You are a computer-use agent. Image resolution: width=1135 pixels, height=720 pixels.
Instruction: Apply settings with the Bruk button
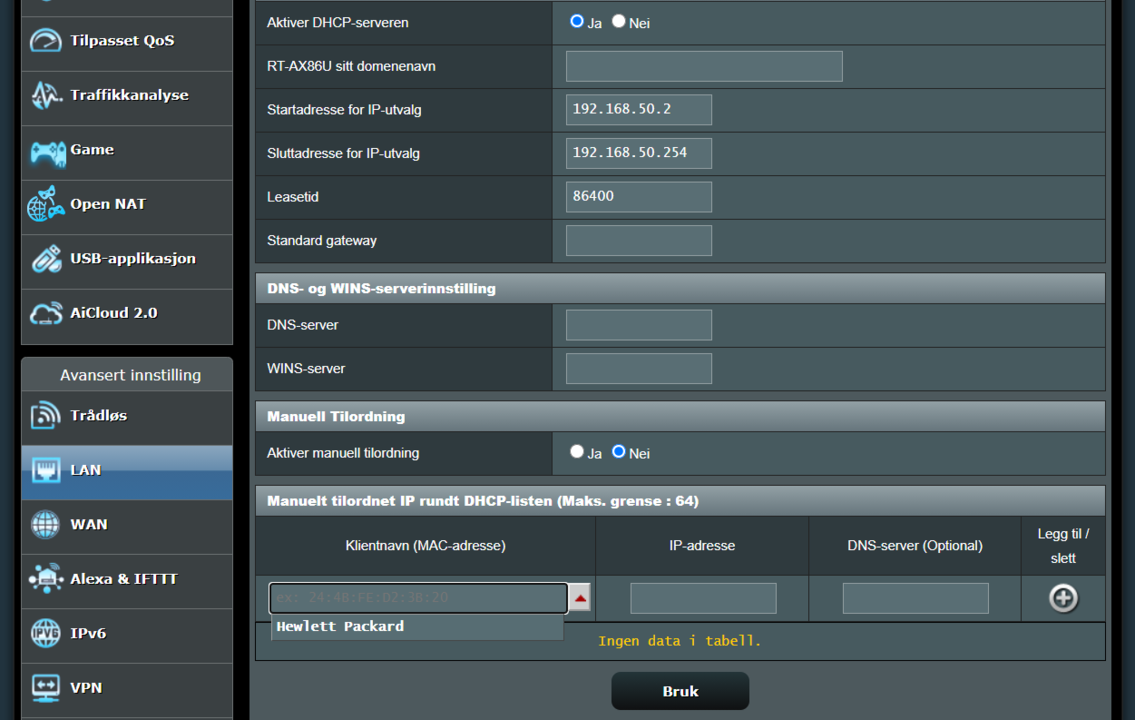680,692
